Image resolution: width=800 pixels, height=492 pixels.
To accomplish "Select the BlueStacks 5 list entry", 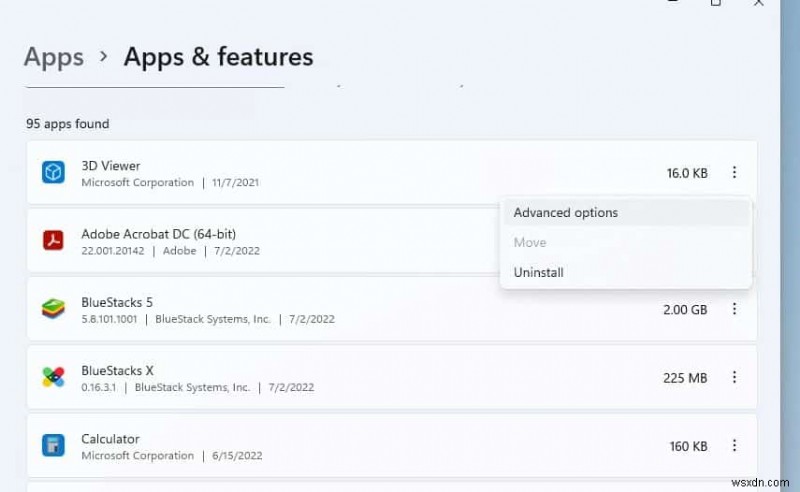I will point(117,302).
